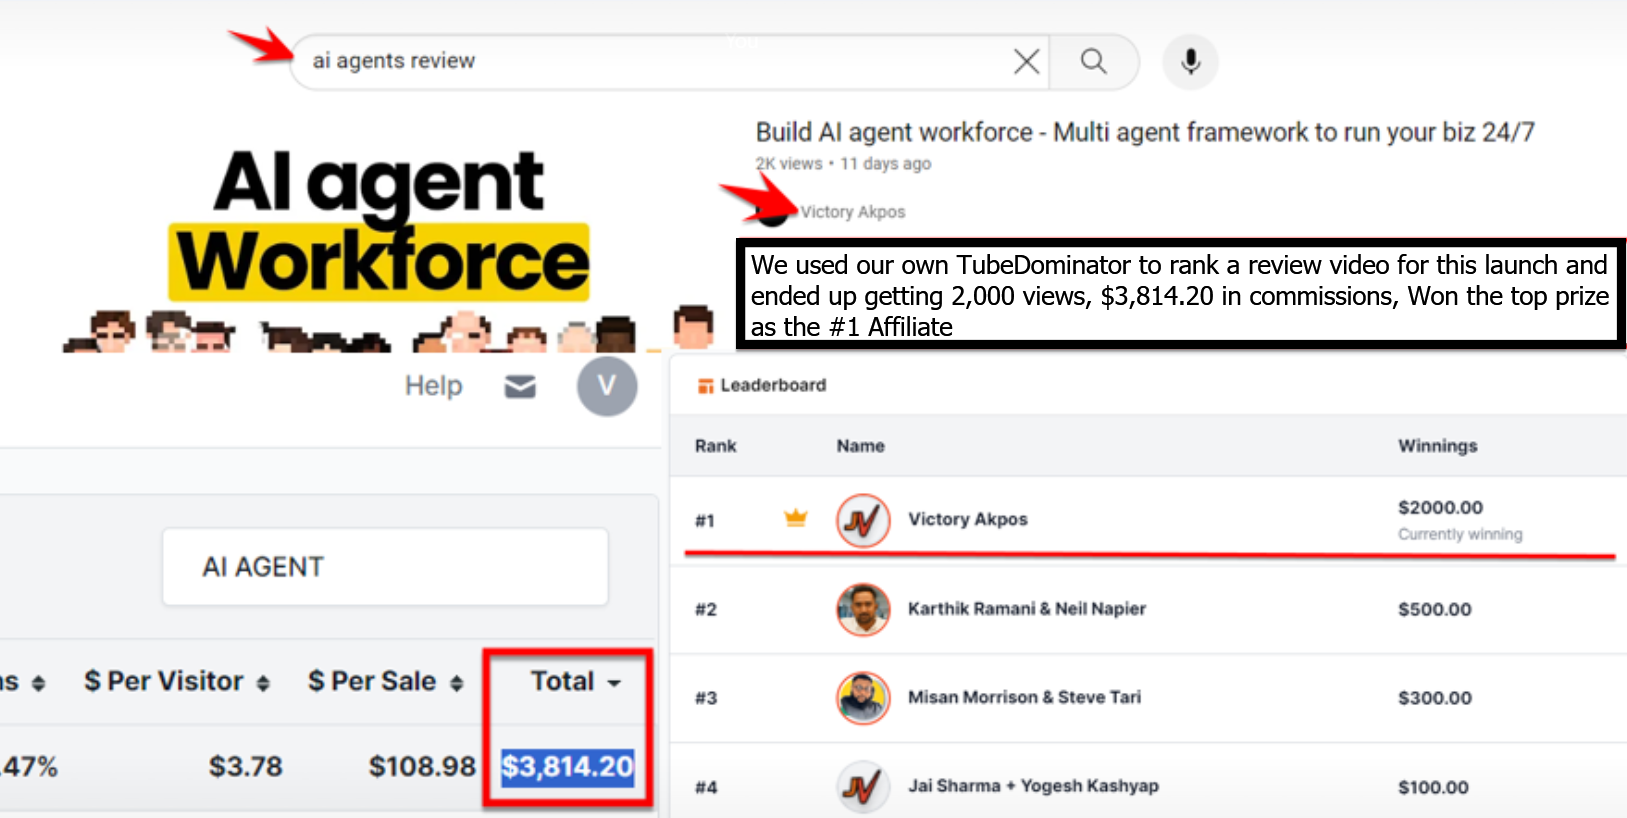Click the AI AGENT text field

(x=385, y=567)
